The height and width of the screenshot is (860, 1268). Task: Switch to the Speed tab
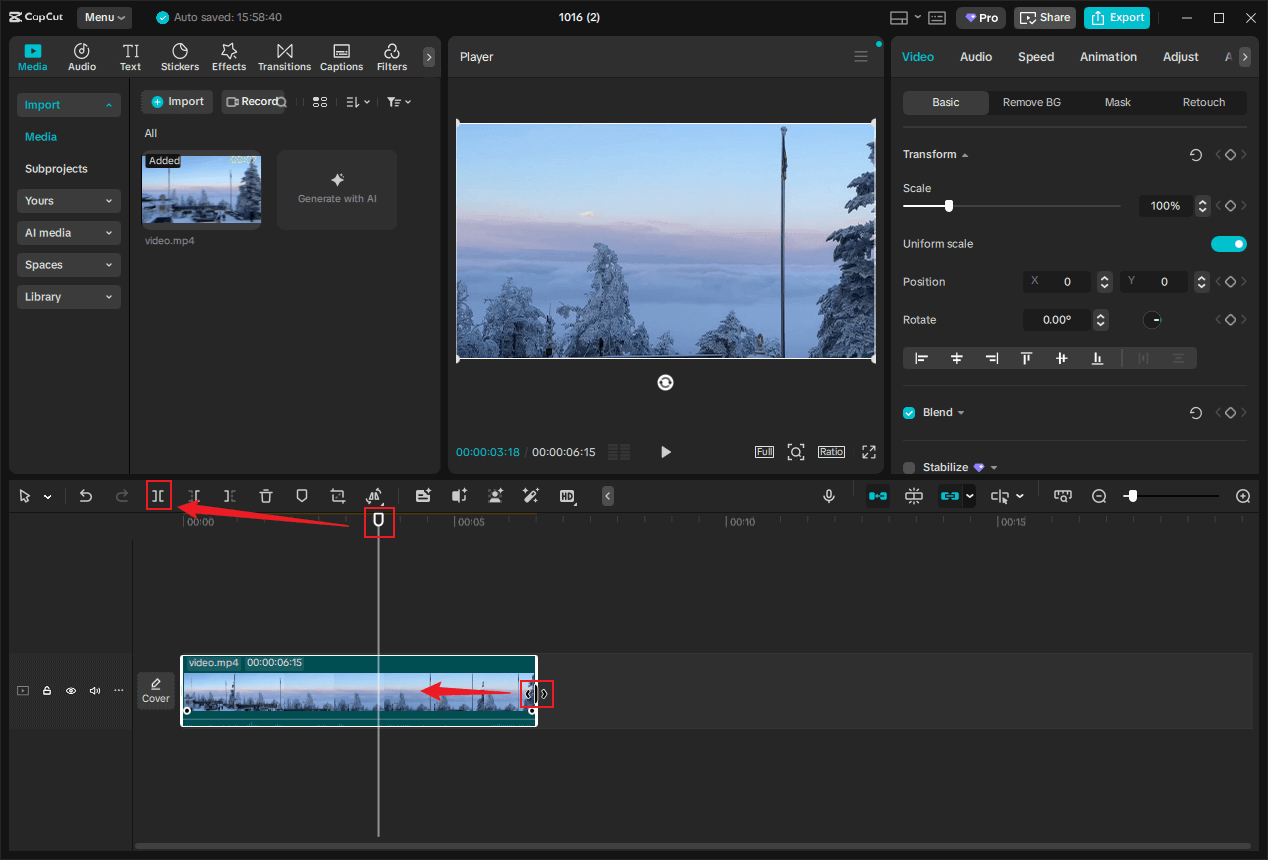click(1035, 57)
